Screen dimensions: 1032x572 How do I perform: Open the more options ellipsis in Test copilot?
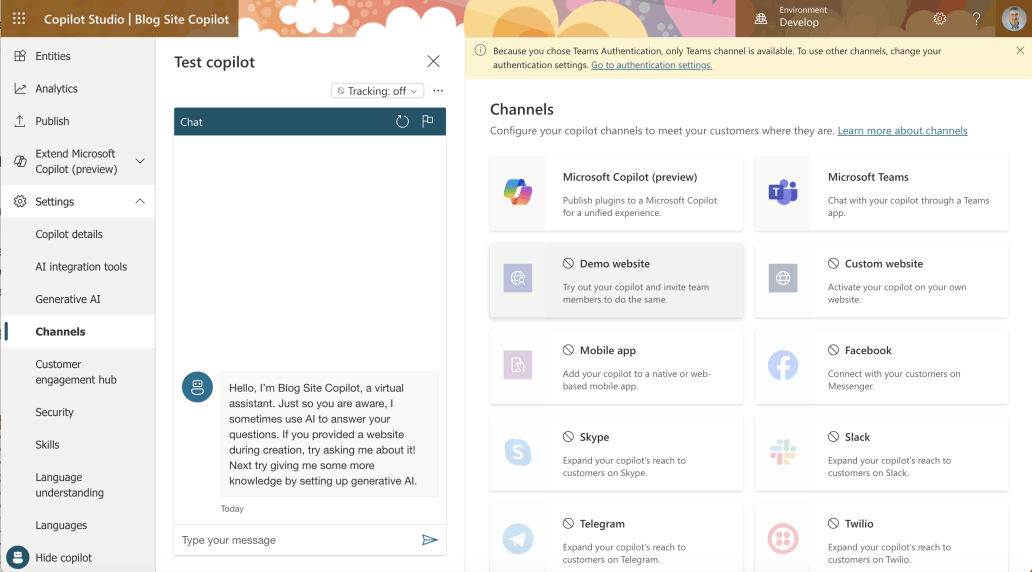click(438, 91)
